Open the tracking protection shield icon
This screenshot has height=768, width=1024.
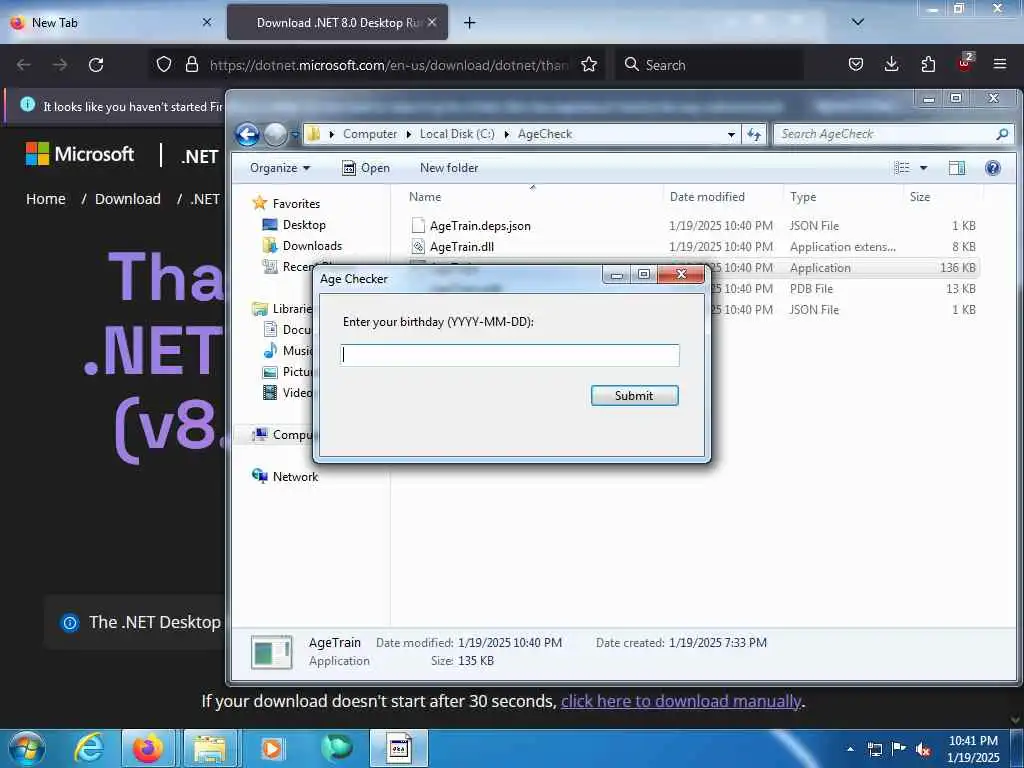point(164,64)
